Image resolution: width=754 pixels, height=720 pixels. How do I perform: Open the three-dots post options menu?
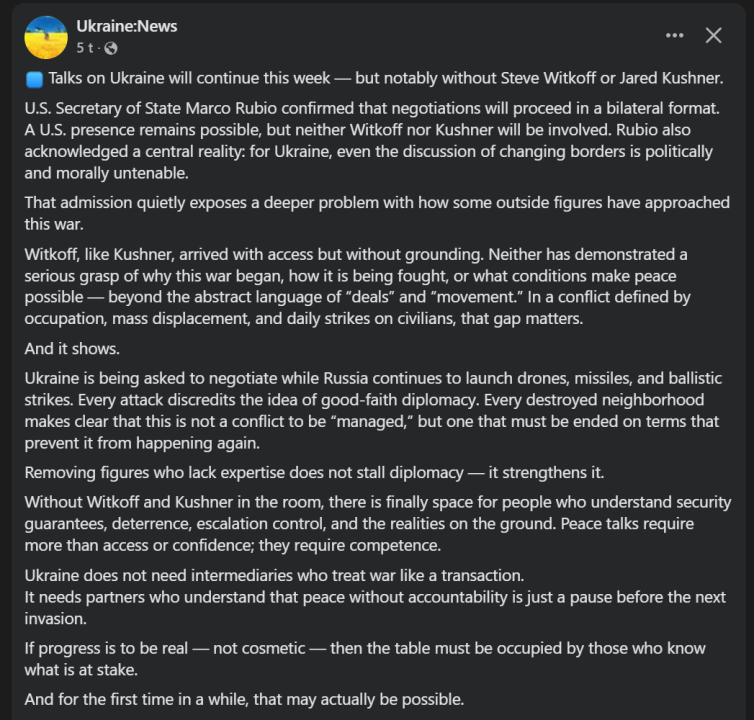click(x=675, y=35)
